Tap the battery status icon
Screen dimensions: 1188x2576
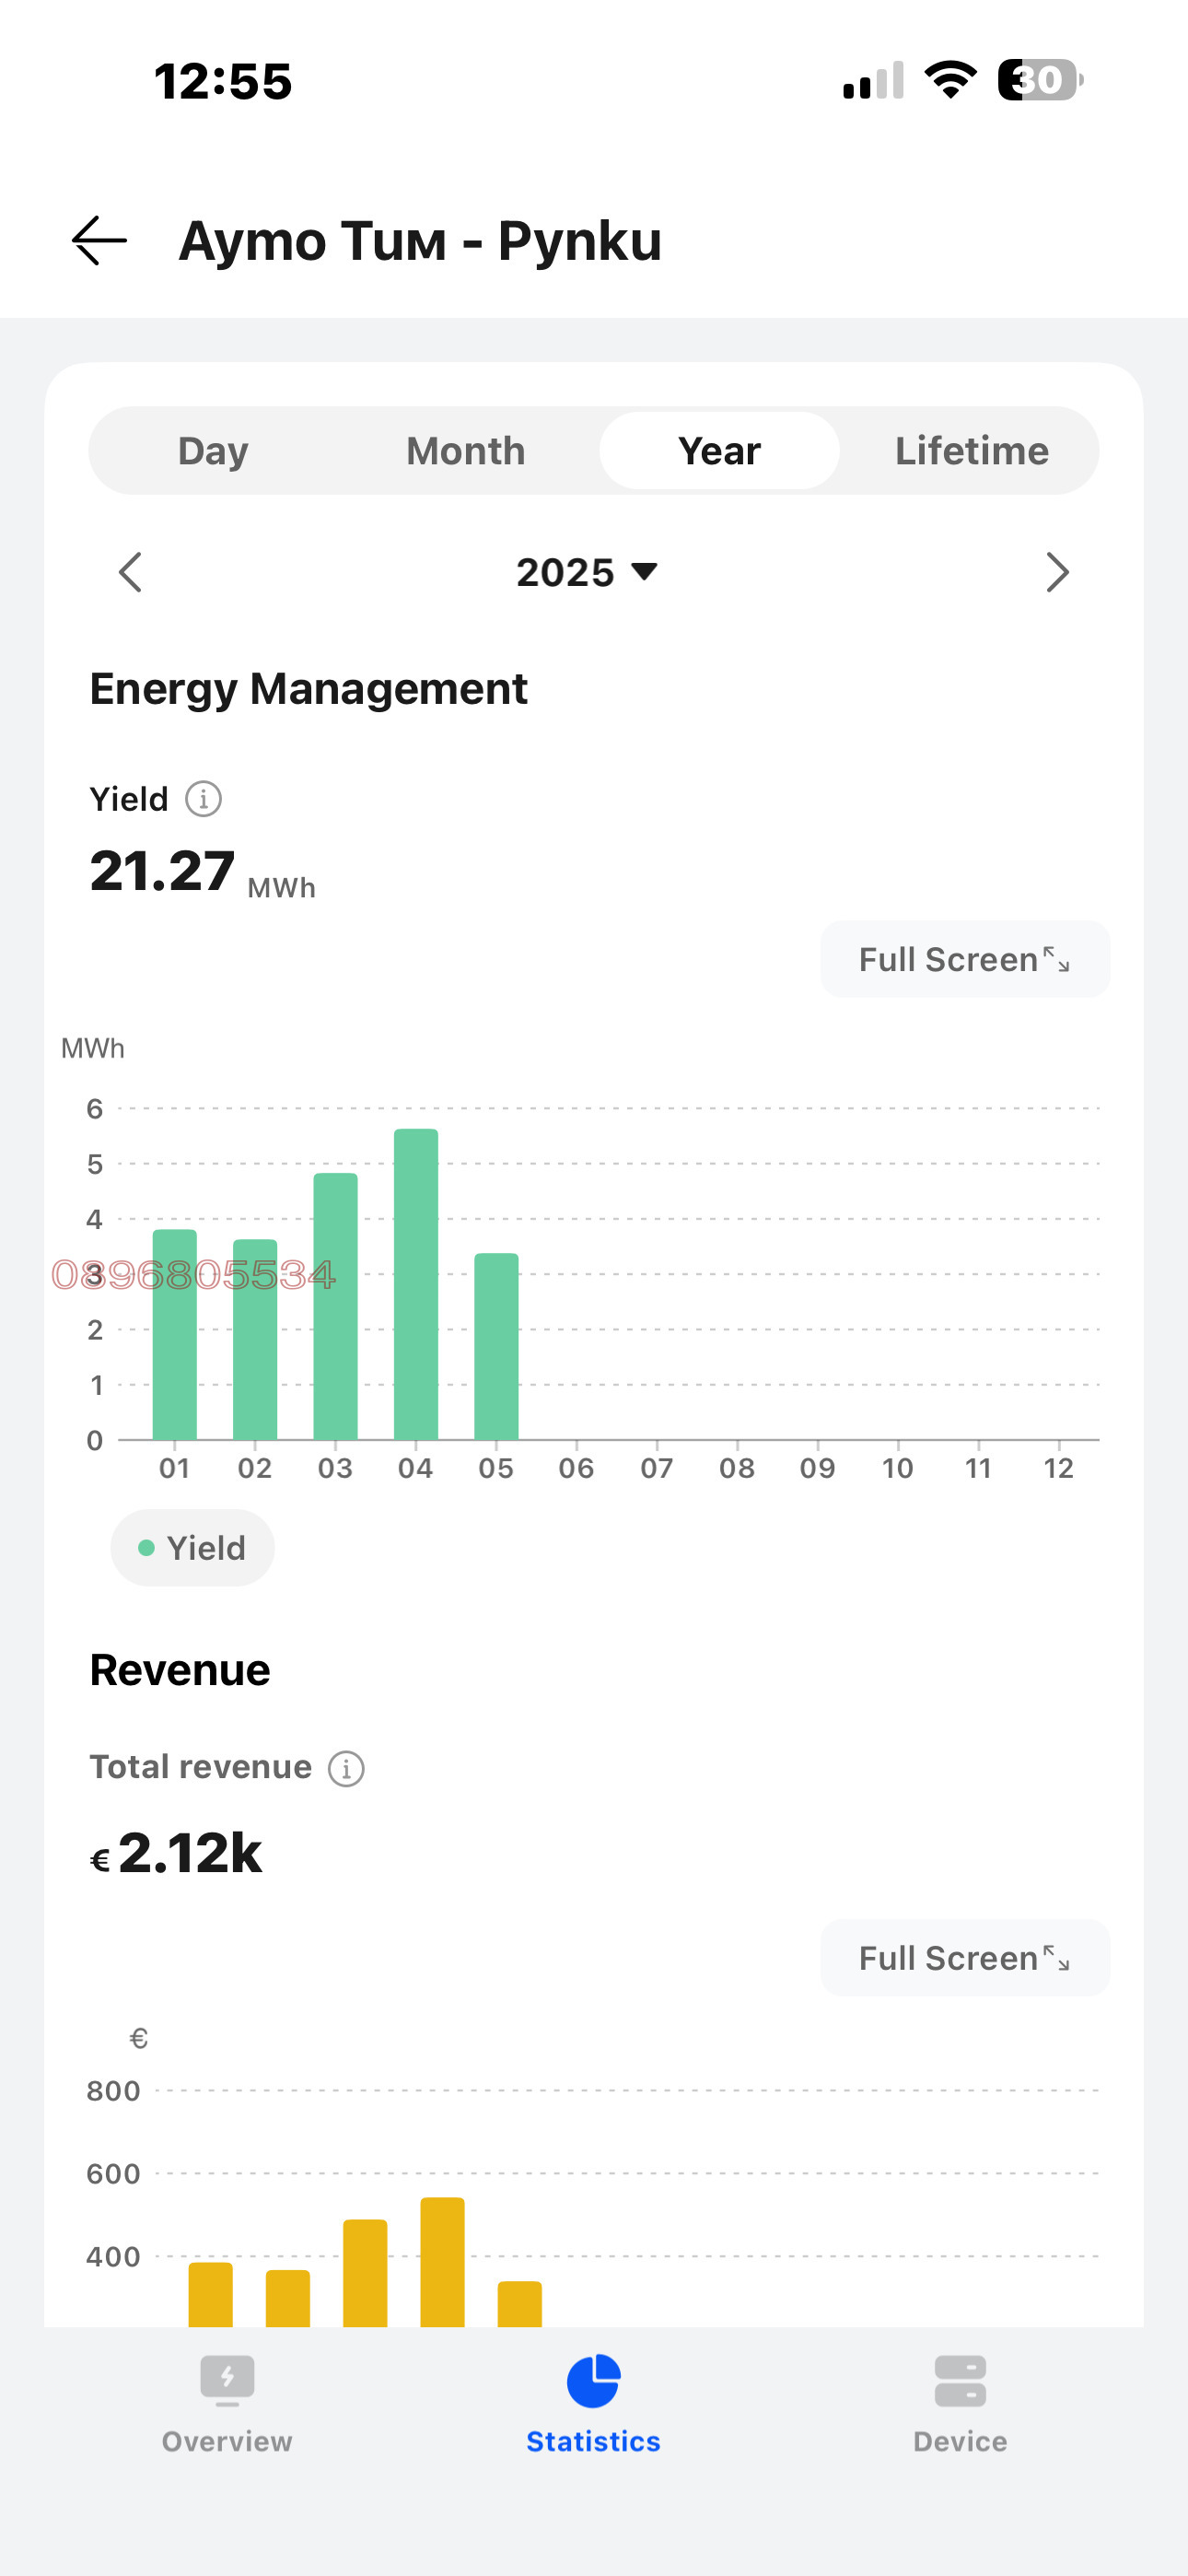[x=1039, y=80]
